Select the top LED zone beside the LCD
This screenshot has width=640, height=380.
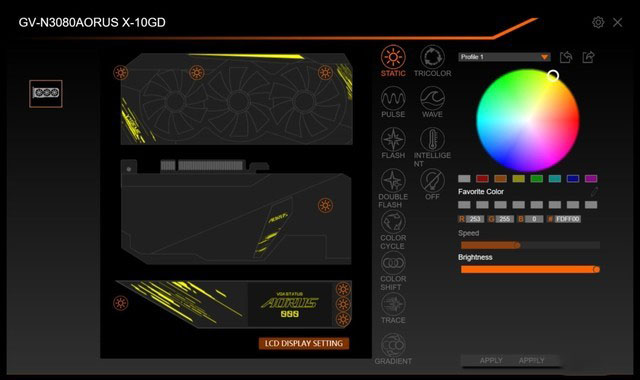343,289
